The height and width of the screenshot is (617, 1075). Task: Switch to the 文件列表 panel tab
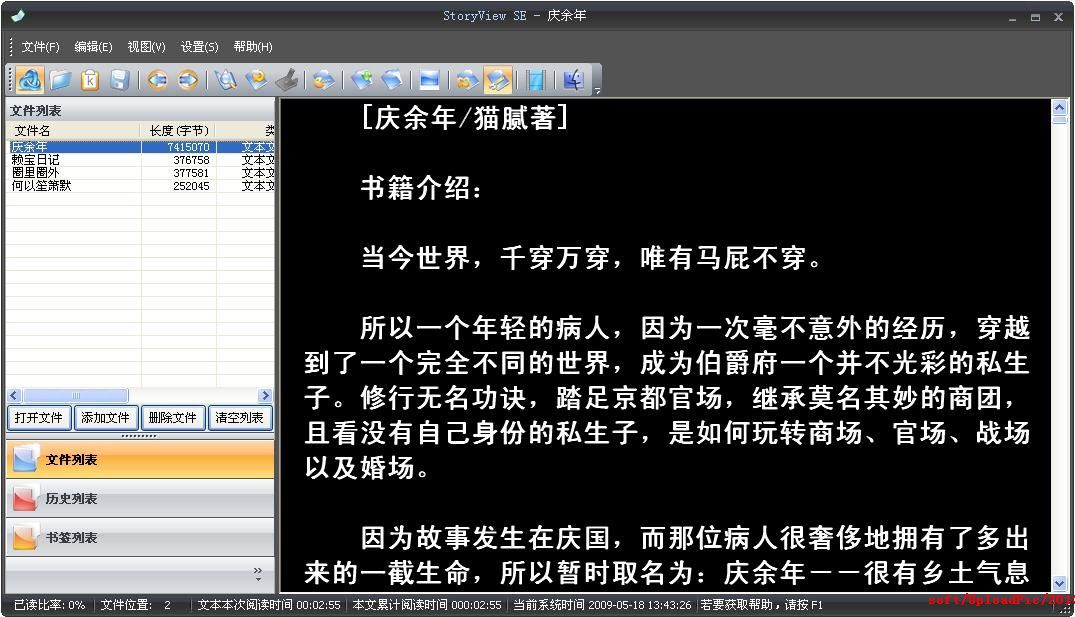pos(140,459)
